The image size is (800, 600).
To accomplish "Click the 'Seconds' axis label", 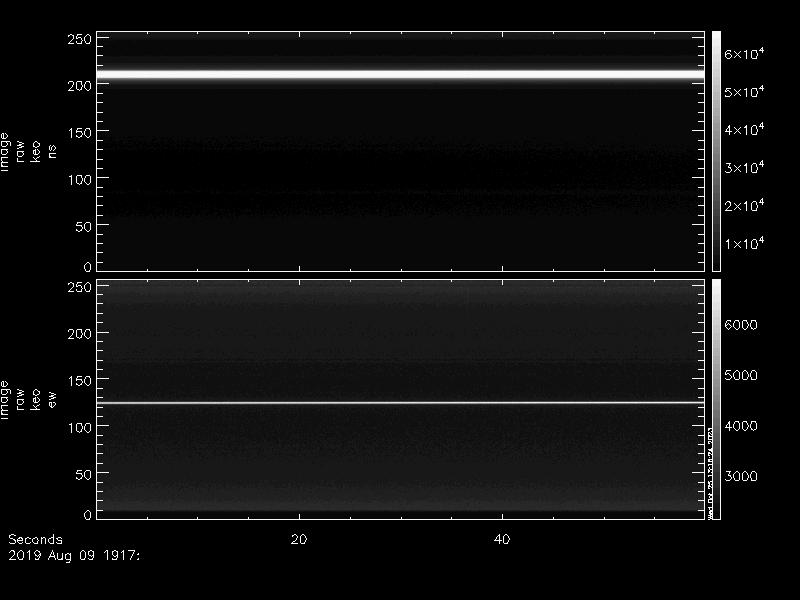I will [x=35, y=539].
